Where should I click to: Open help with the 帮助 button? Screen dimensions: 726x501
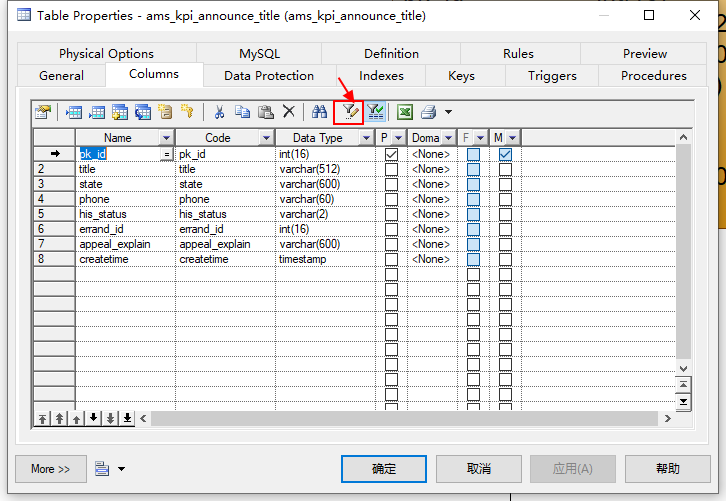point(668,469)
